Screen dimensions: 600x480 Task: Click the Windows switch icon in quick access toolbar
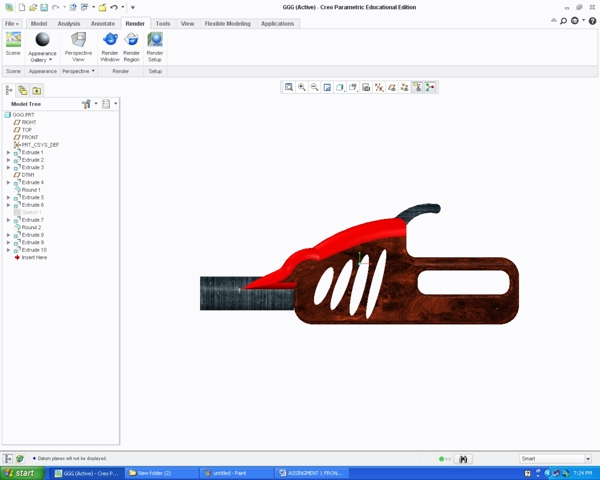85,7
